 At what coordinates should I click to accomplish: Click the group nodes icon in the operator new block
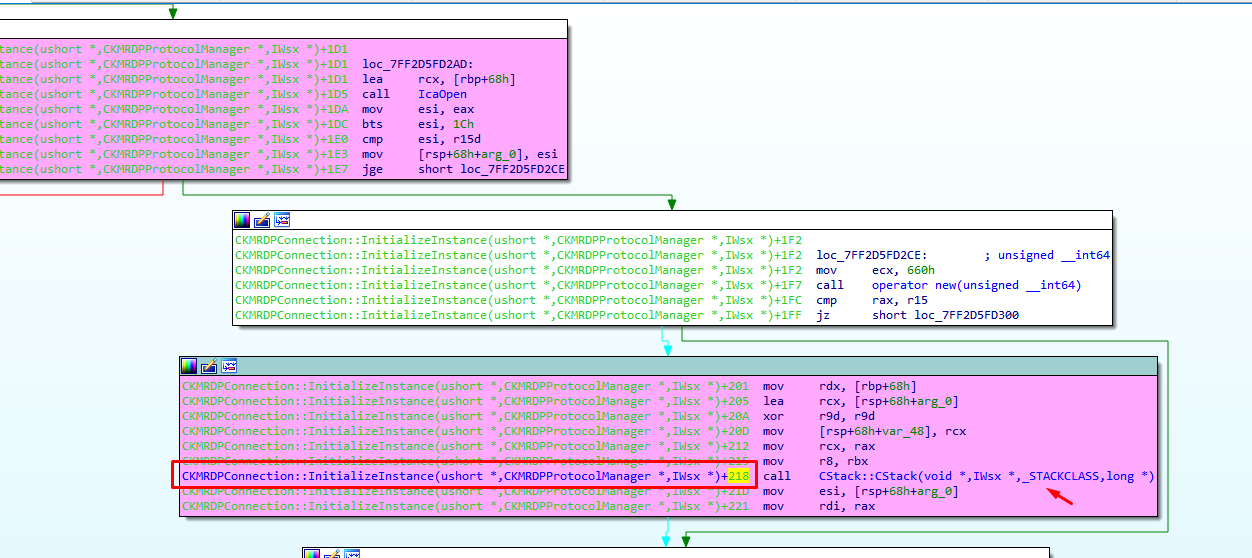tap(282, 220)
